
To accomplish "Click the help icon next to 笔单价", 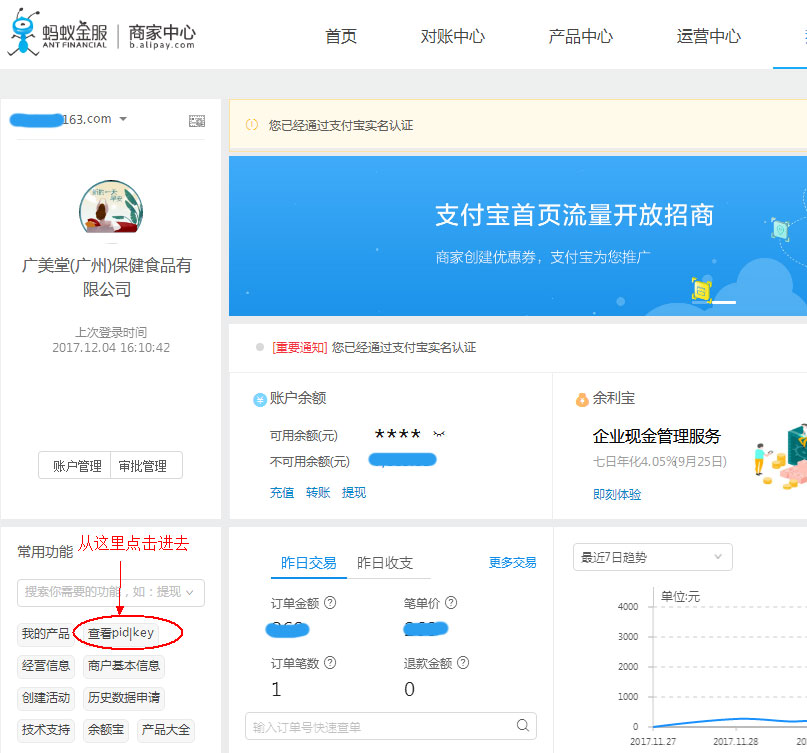I will 451,602.
